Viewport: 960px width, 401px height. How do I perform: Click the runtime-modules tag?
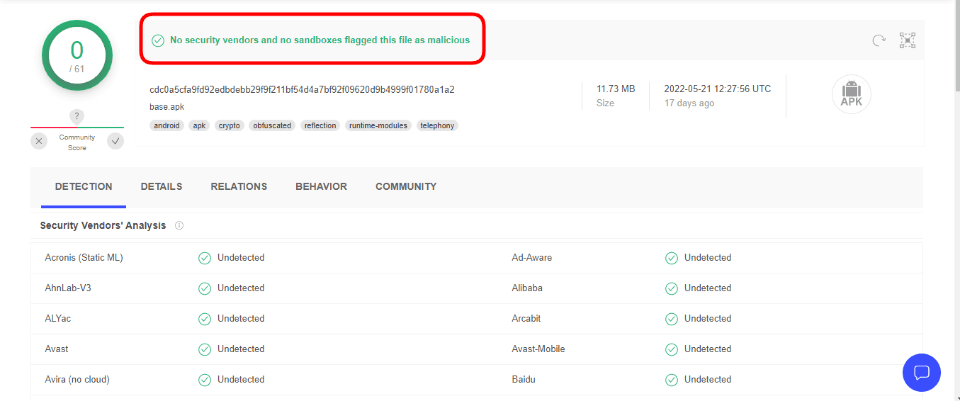pos(378,126)
